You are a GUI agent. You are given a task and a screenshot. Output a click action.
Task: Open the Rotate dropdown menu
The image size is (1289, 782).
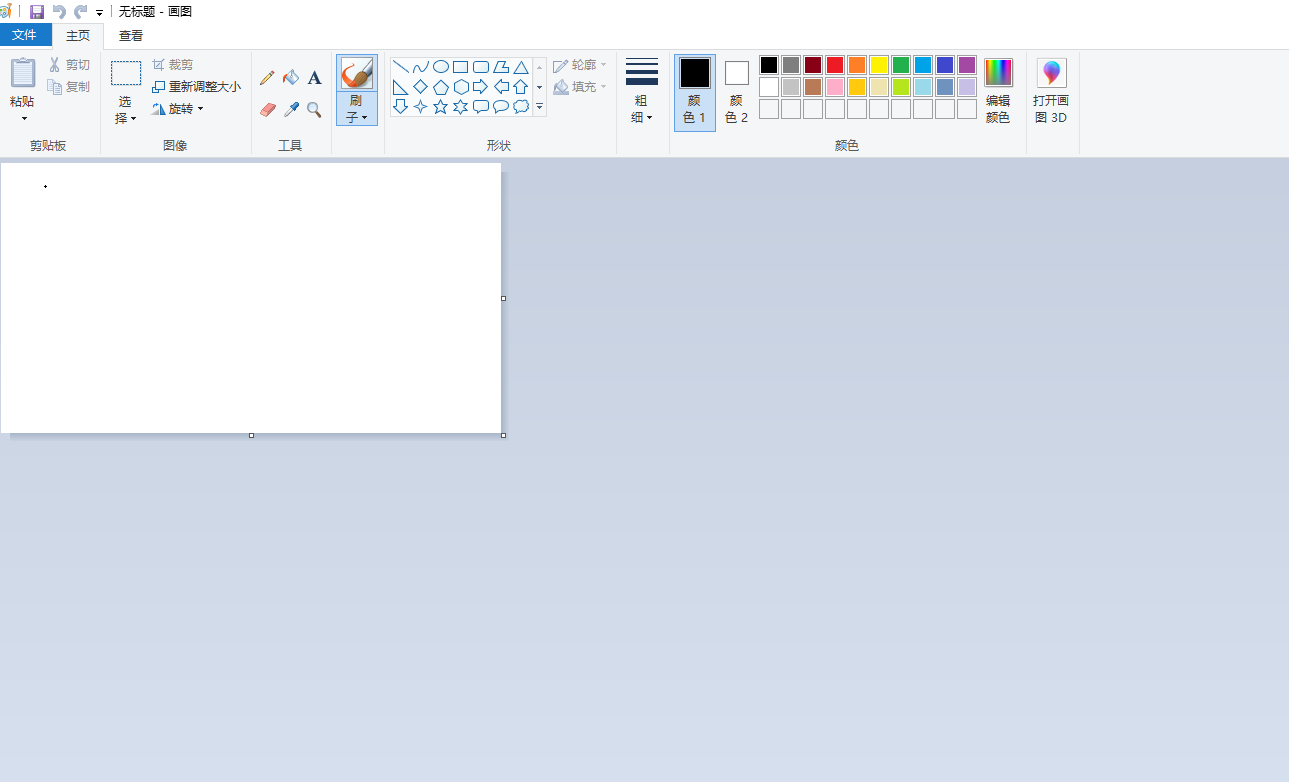[178, 109]
